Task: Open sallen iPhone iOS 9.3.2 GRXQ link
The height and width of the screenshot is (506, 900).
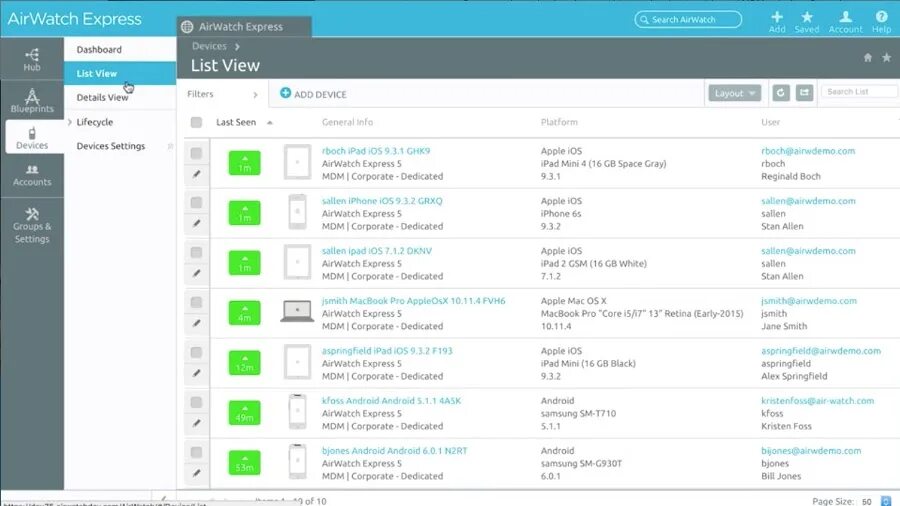Action: 382,201
